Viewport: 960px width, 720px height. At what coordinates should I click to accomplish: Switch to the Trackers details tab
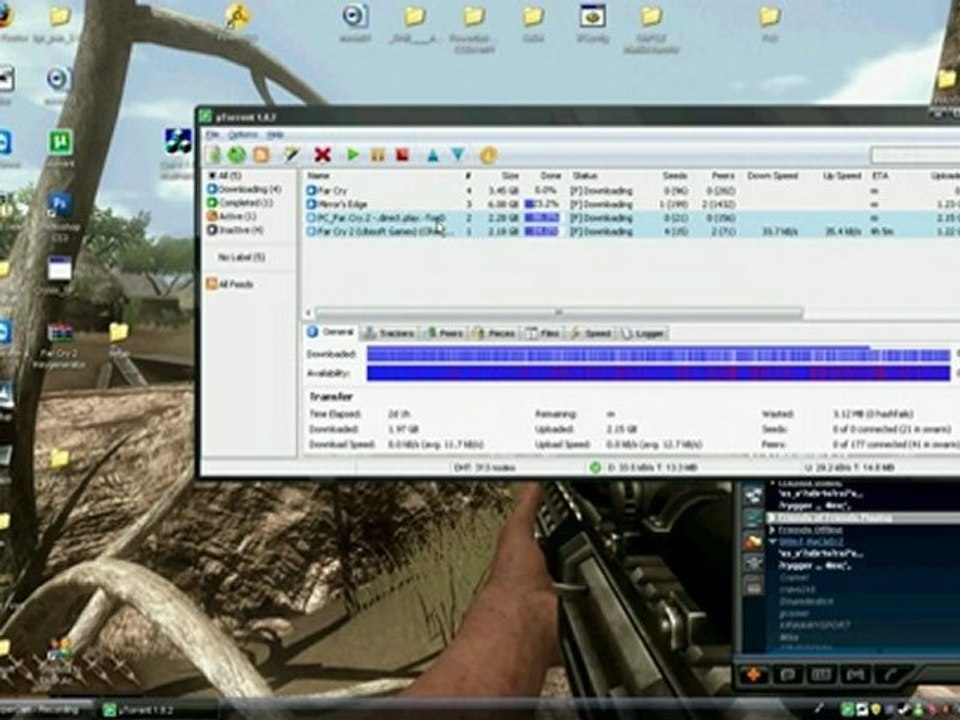coord(389,333)
